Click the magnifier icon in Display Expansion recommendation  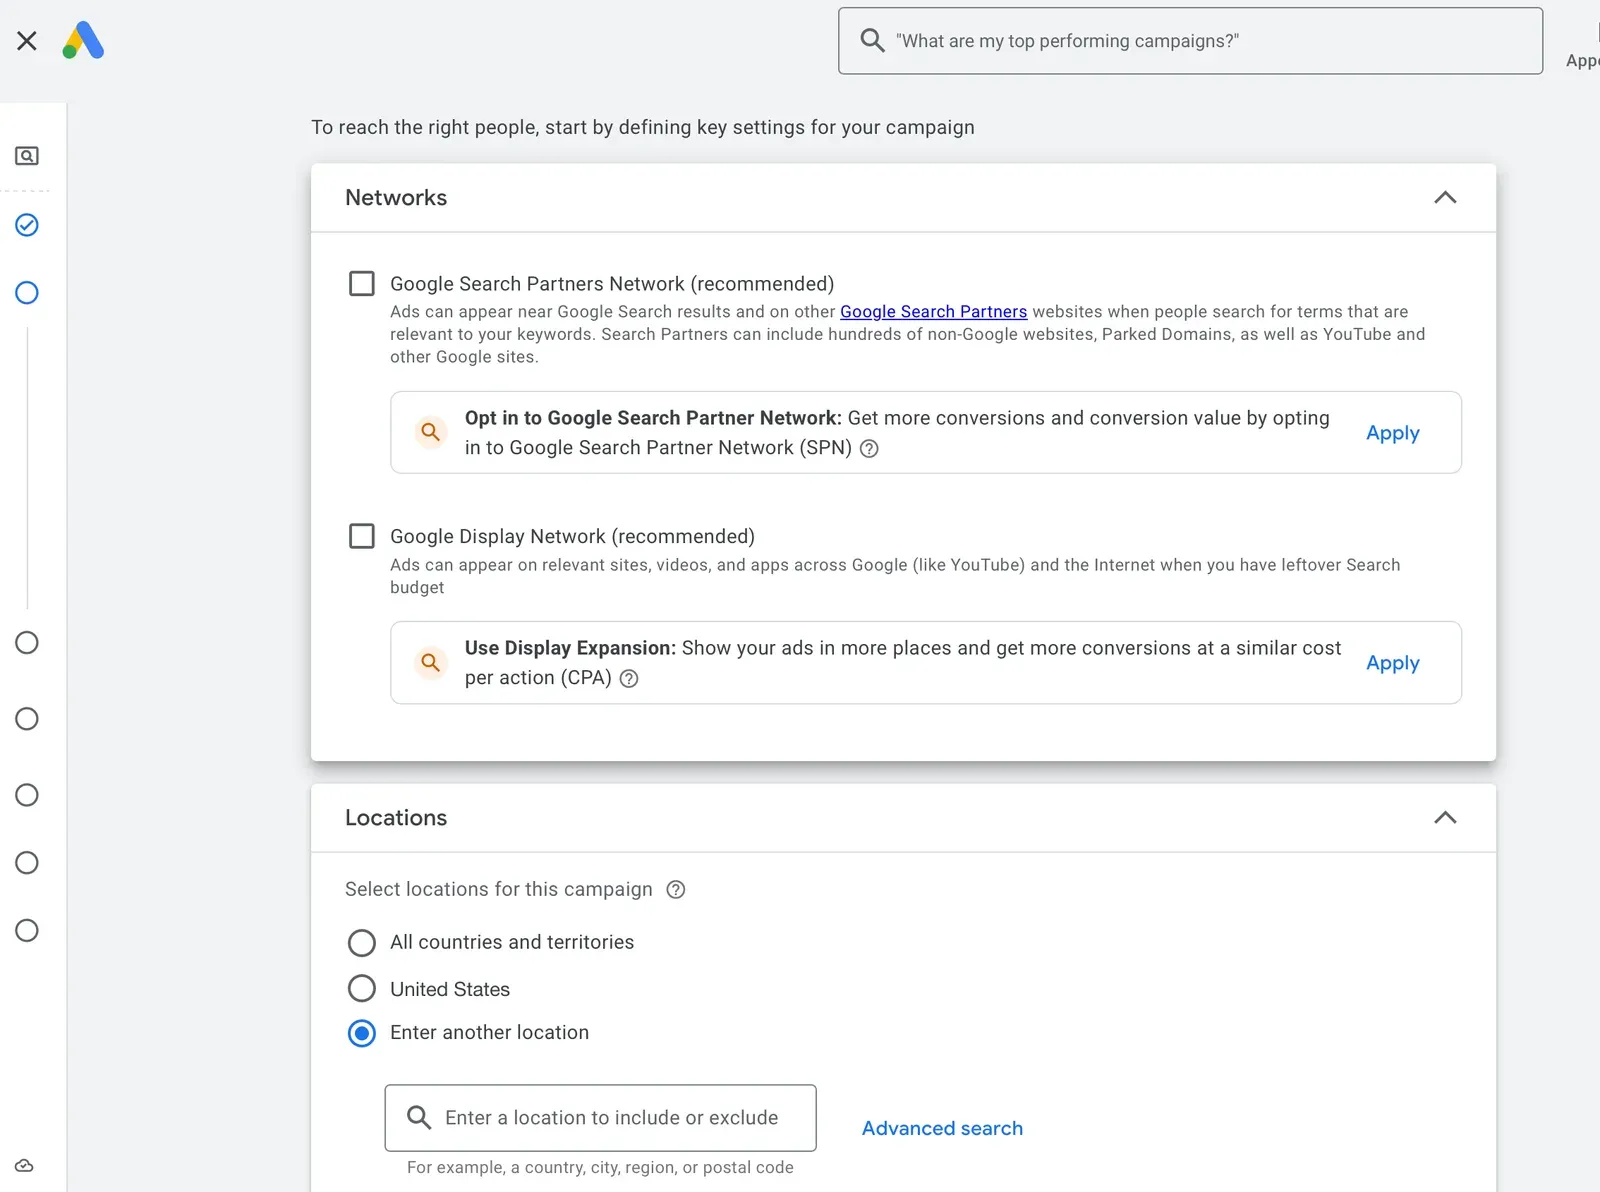coord(431,662)
